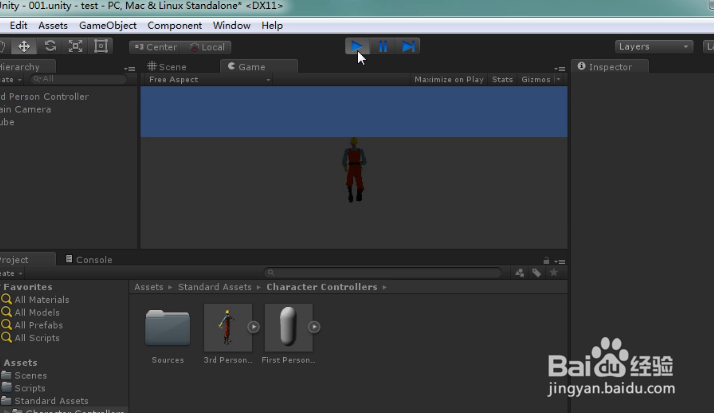Toggle pivot mode Center button
714x413 pixels.
coord(155,47)
